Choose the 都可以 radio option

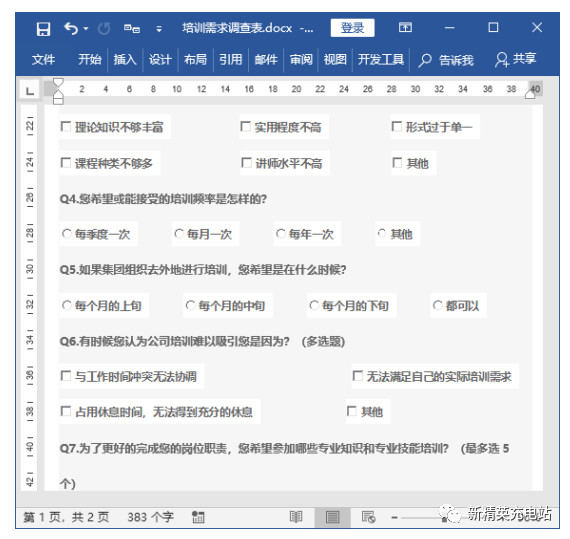click(438, 305)
